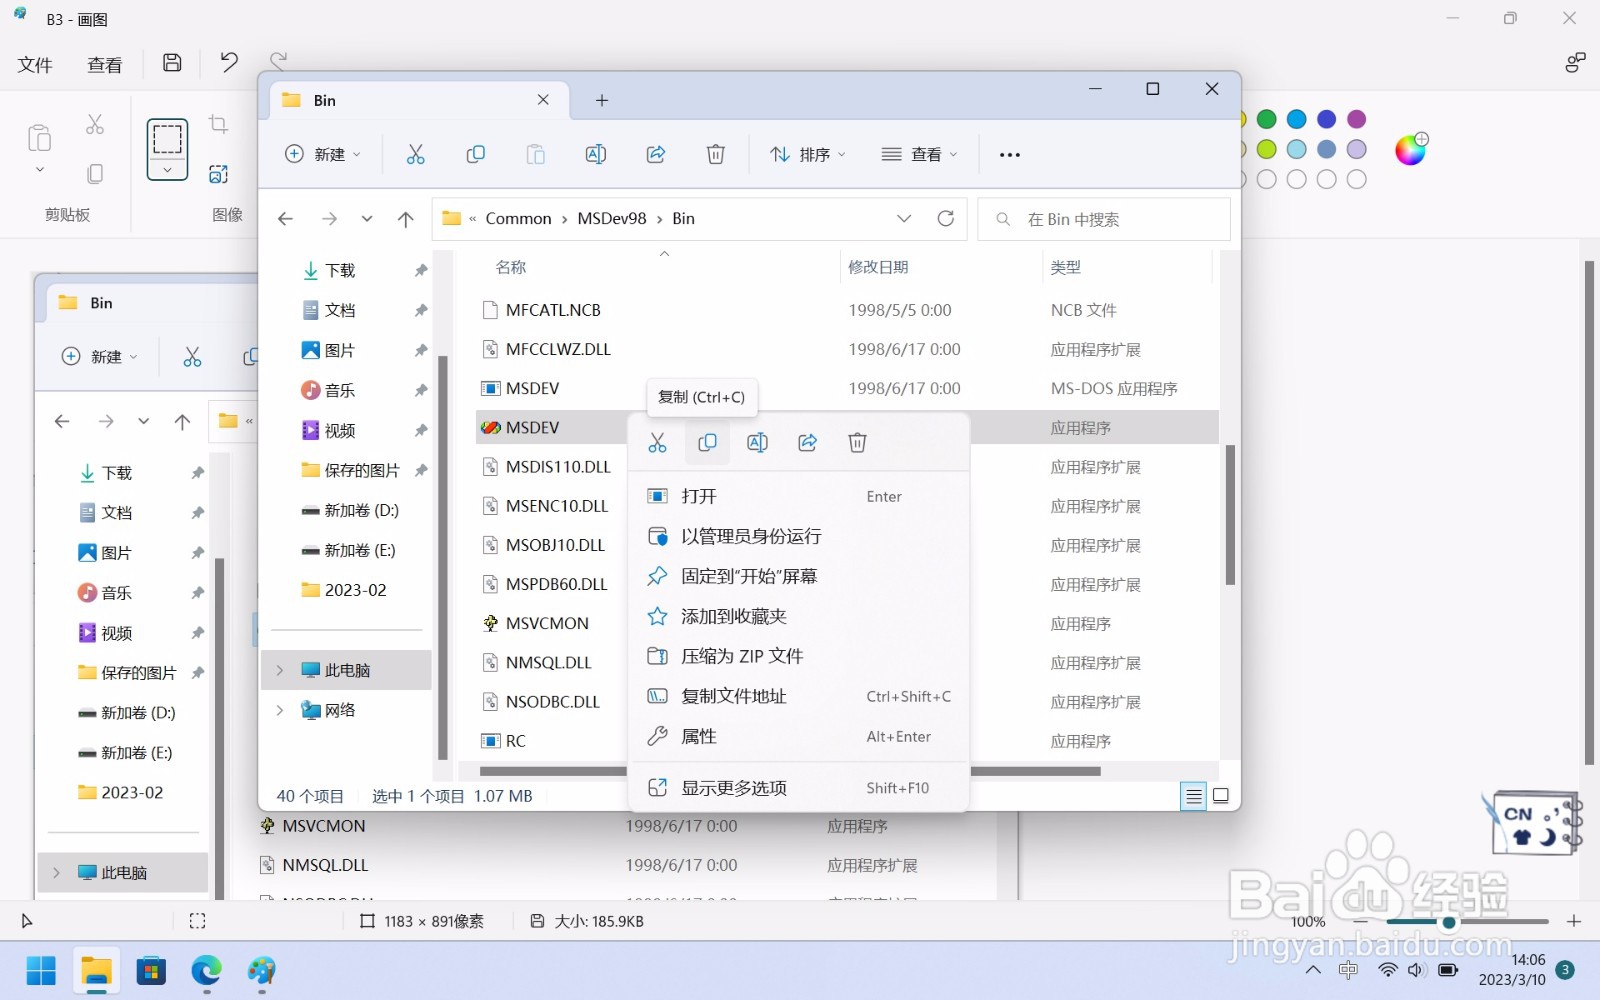Viewport: 1600px width, 1000px height.
Task: Click Rename icon in context menu
Action: 757,442
